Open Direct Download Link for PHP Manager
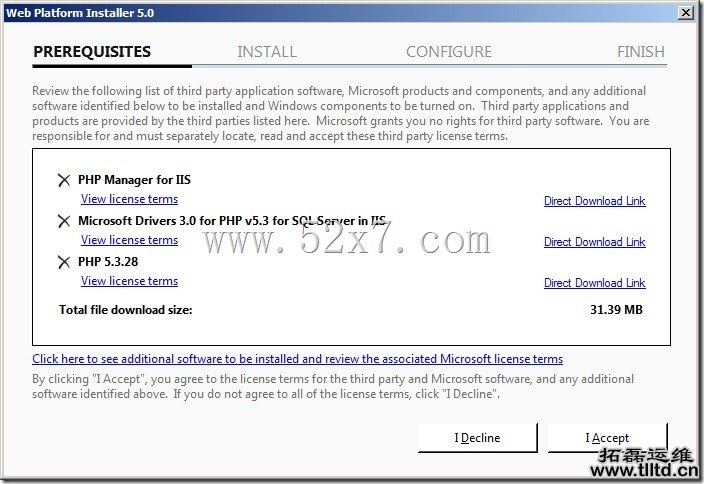The image size is (704, 484). (594, 201)
